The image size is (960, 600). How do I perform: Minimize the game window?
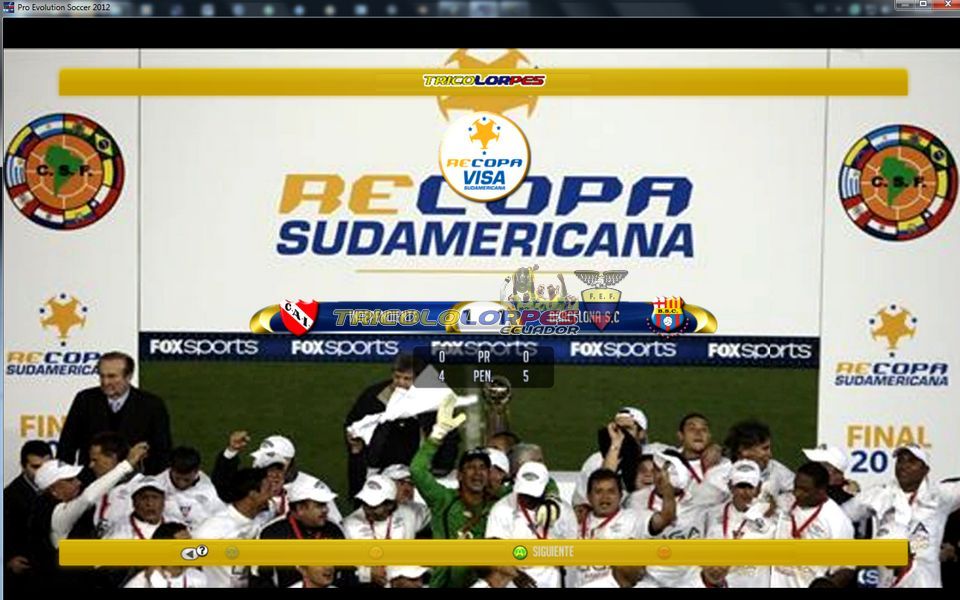pos(904,5)
